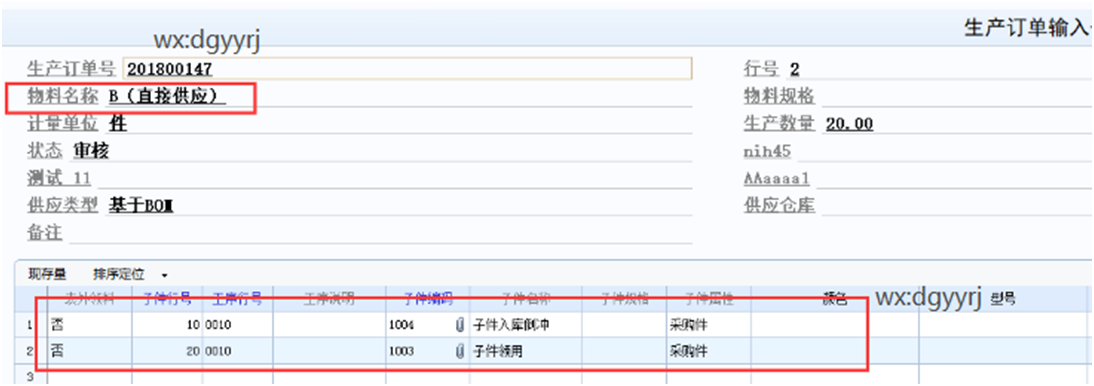
Task: Click the 物料名称 field label
Action: coord(63,97)
